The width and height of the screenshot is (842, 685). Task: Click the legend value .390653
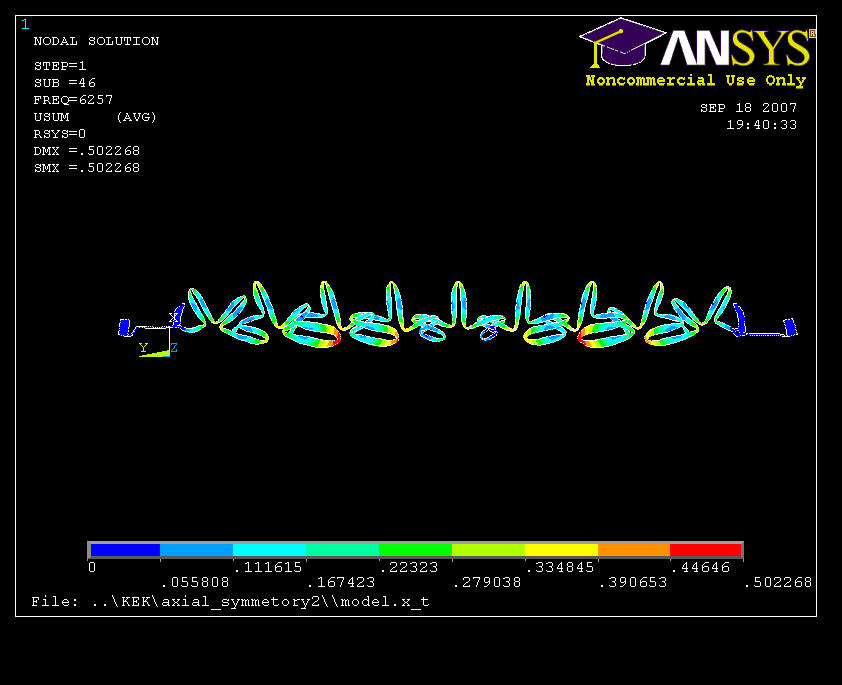[x=633, y=582]
